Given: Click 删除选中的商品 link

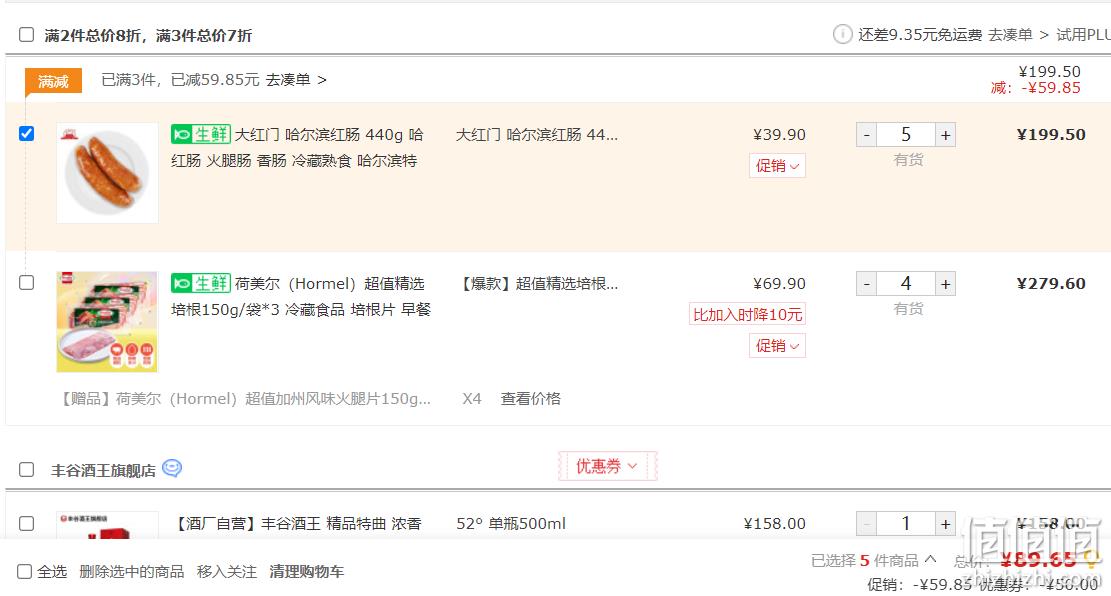Looking at the screenshot, I should click(x=132, y=571).
